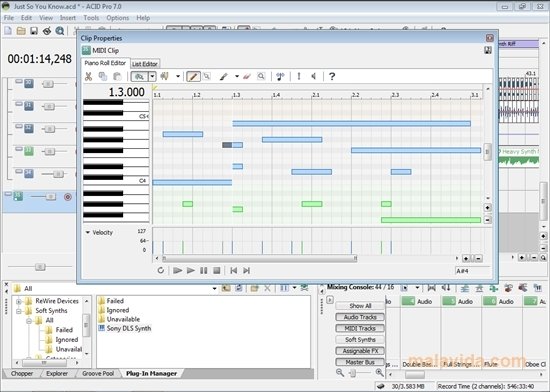
Task: Select the Ignored folder in tree
Action: [62, 339]
